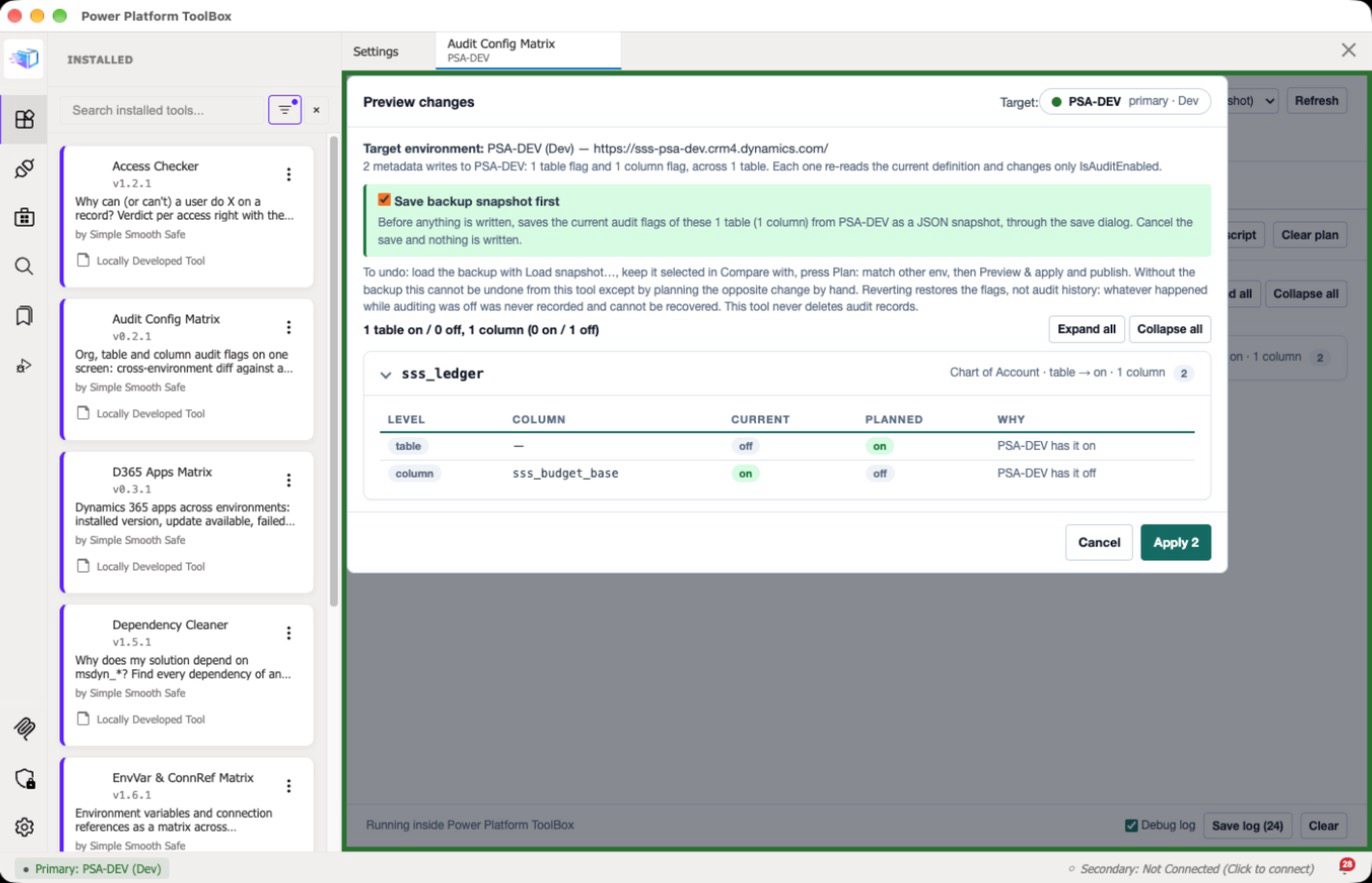Image resolution: width=1372 pixels, height=883 pixels.
Task: Open the Audit Config Matrix three-dot menu
Action: tap(289, 327)
